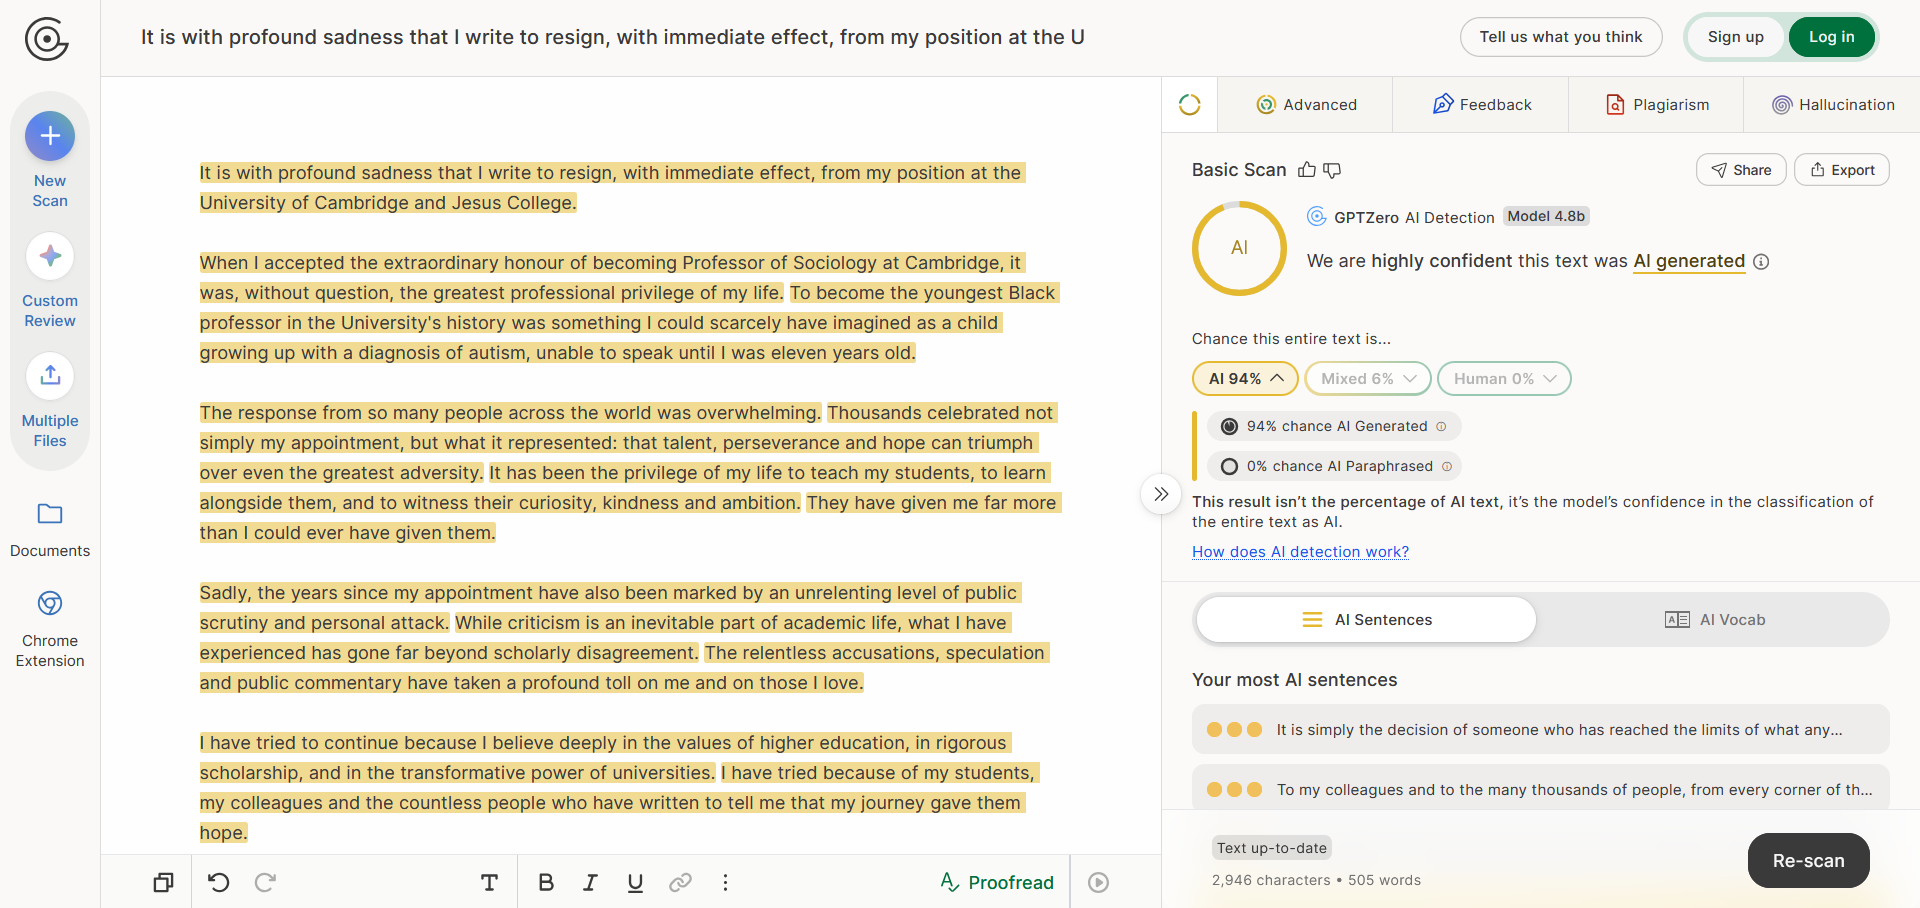This screenshot has height=908, width=1920.
Task: Open How does AI detection work link
Action: [x=1300, y=552]
